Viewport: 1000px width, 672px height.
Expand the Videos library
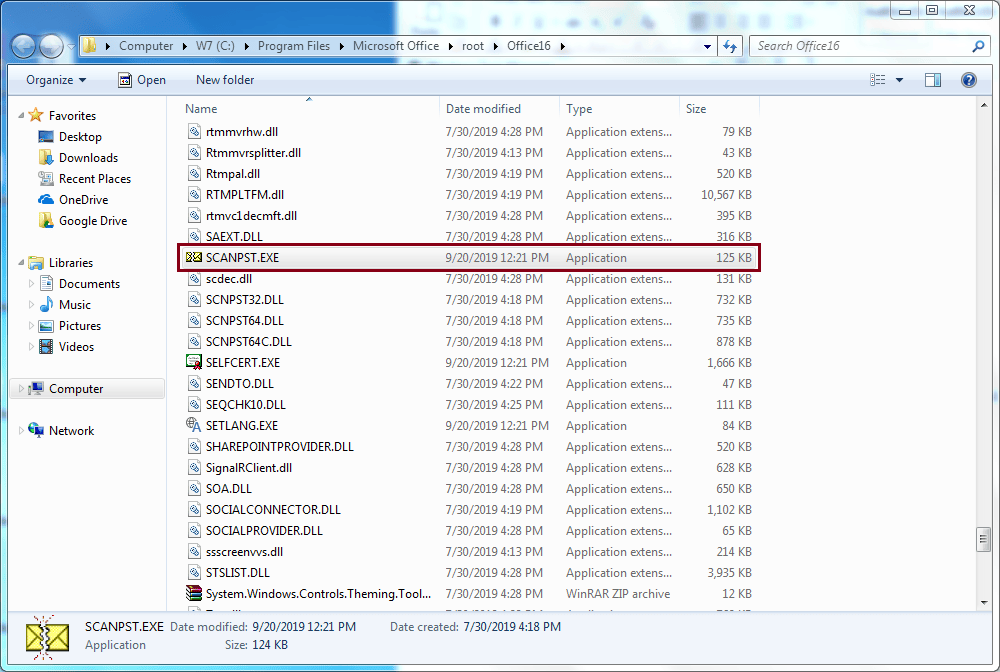point(31,346)
